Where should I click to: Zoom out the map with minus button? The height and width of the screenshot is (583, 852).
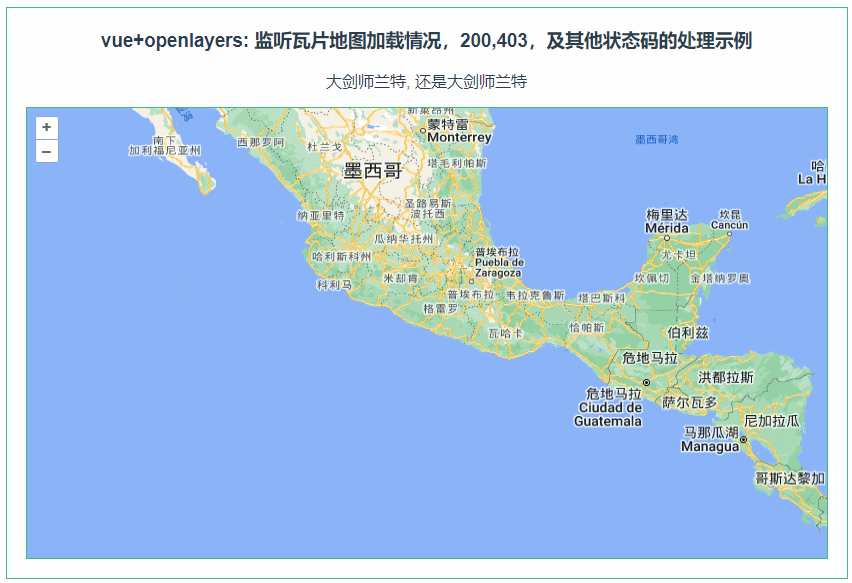(47, 152)
